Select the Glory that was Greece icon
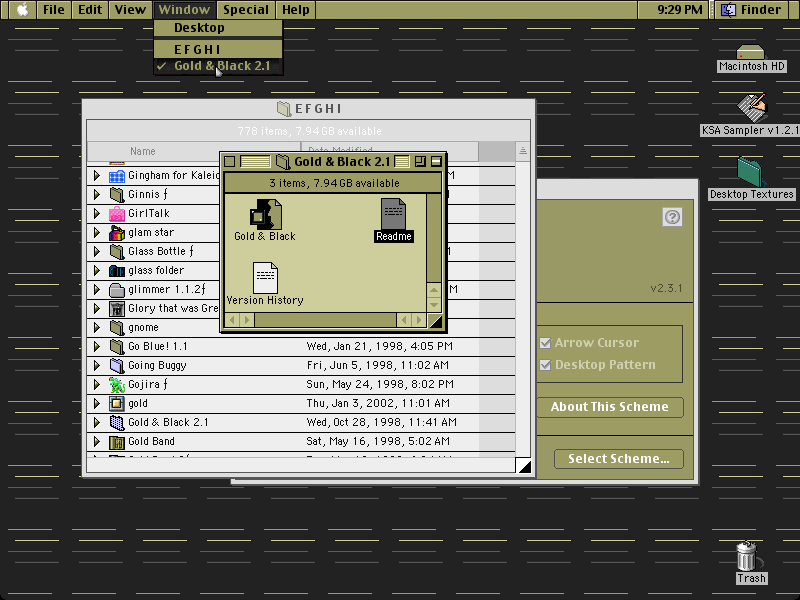The width and height of the screenshot is (800, 600). click(117, 309)
